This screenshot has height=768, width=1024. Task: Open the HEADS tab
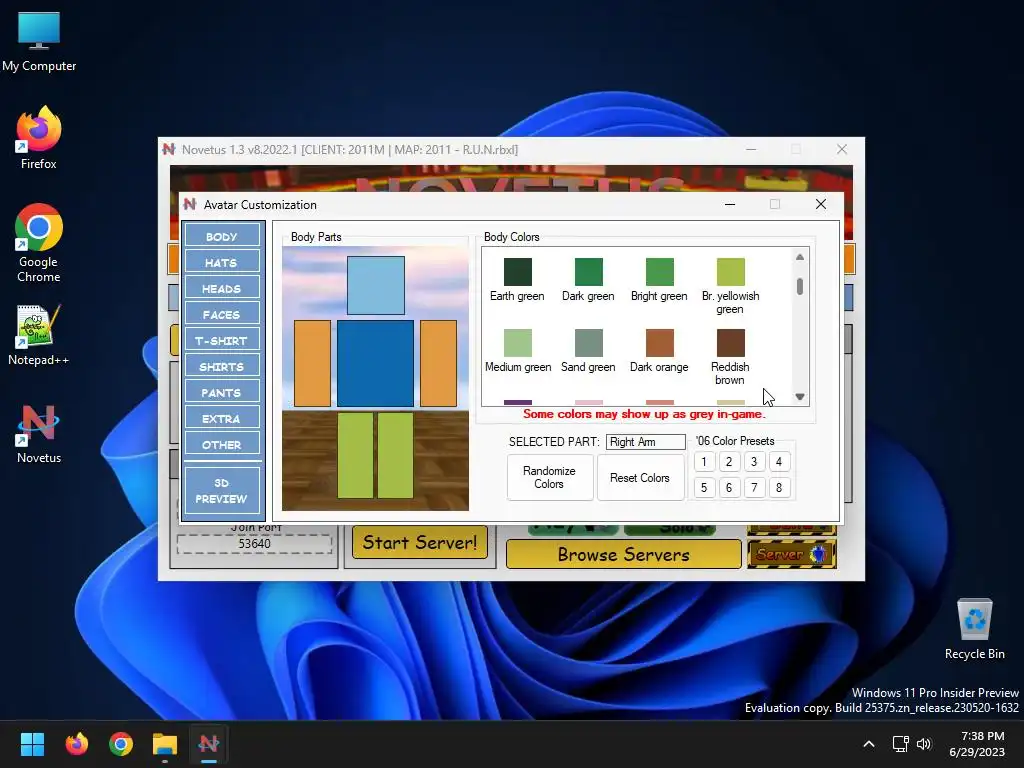(x=221, y=289)
